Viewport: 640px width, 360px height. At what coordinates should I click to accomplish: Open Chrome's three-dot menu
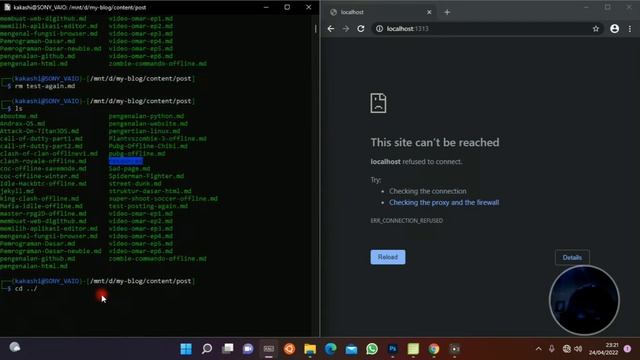(630, 29)
